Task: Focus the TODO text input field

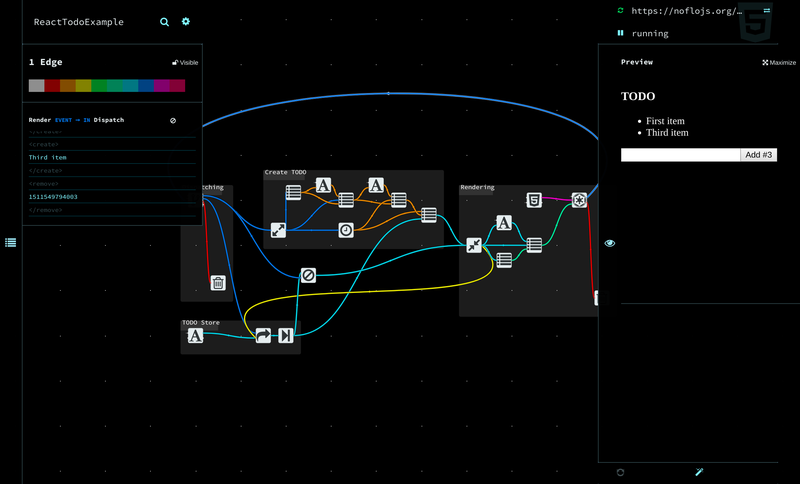Action: coord(680,155)
